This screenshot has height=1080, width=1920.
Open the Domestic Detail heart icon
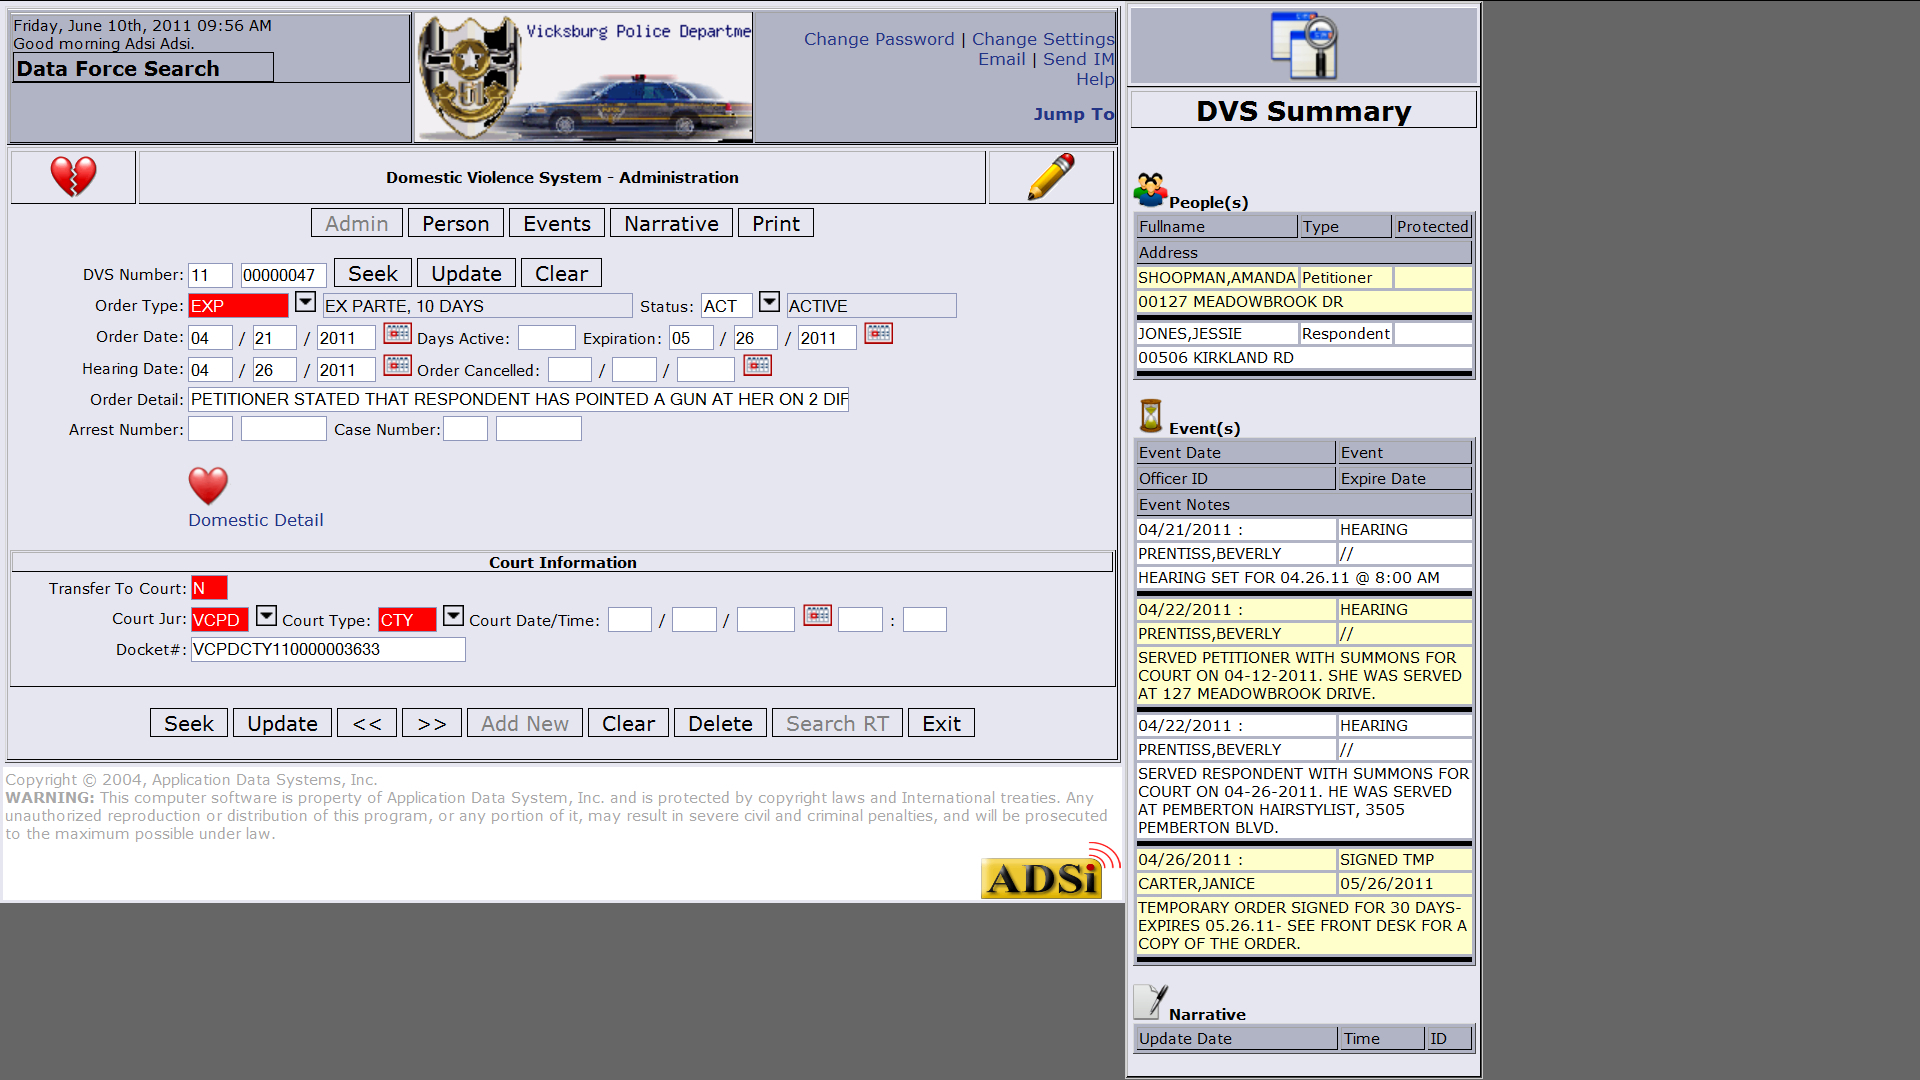208,486
